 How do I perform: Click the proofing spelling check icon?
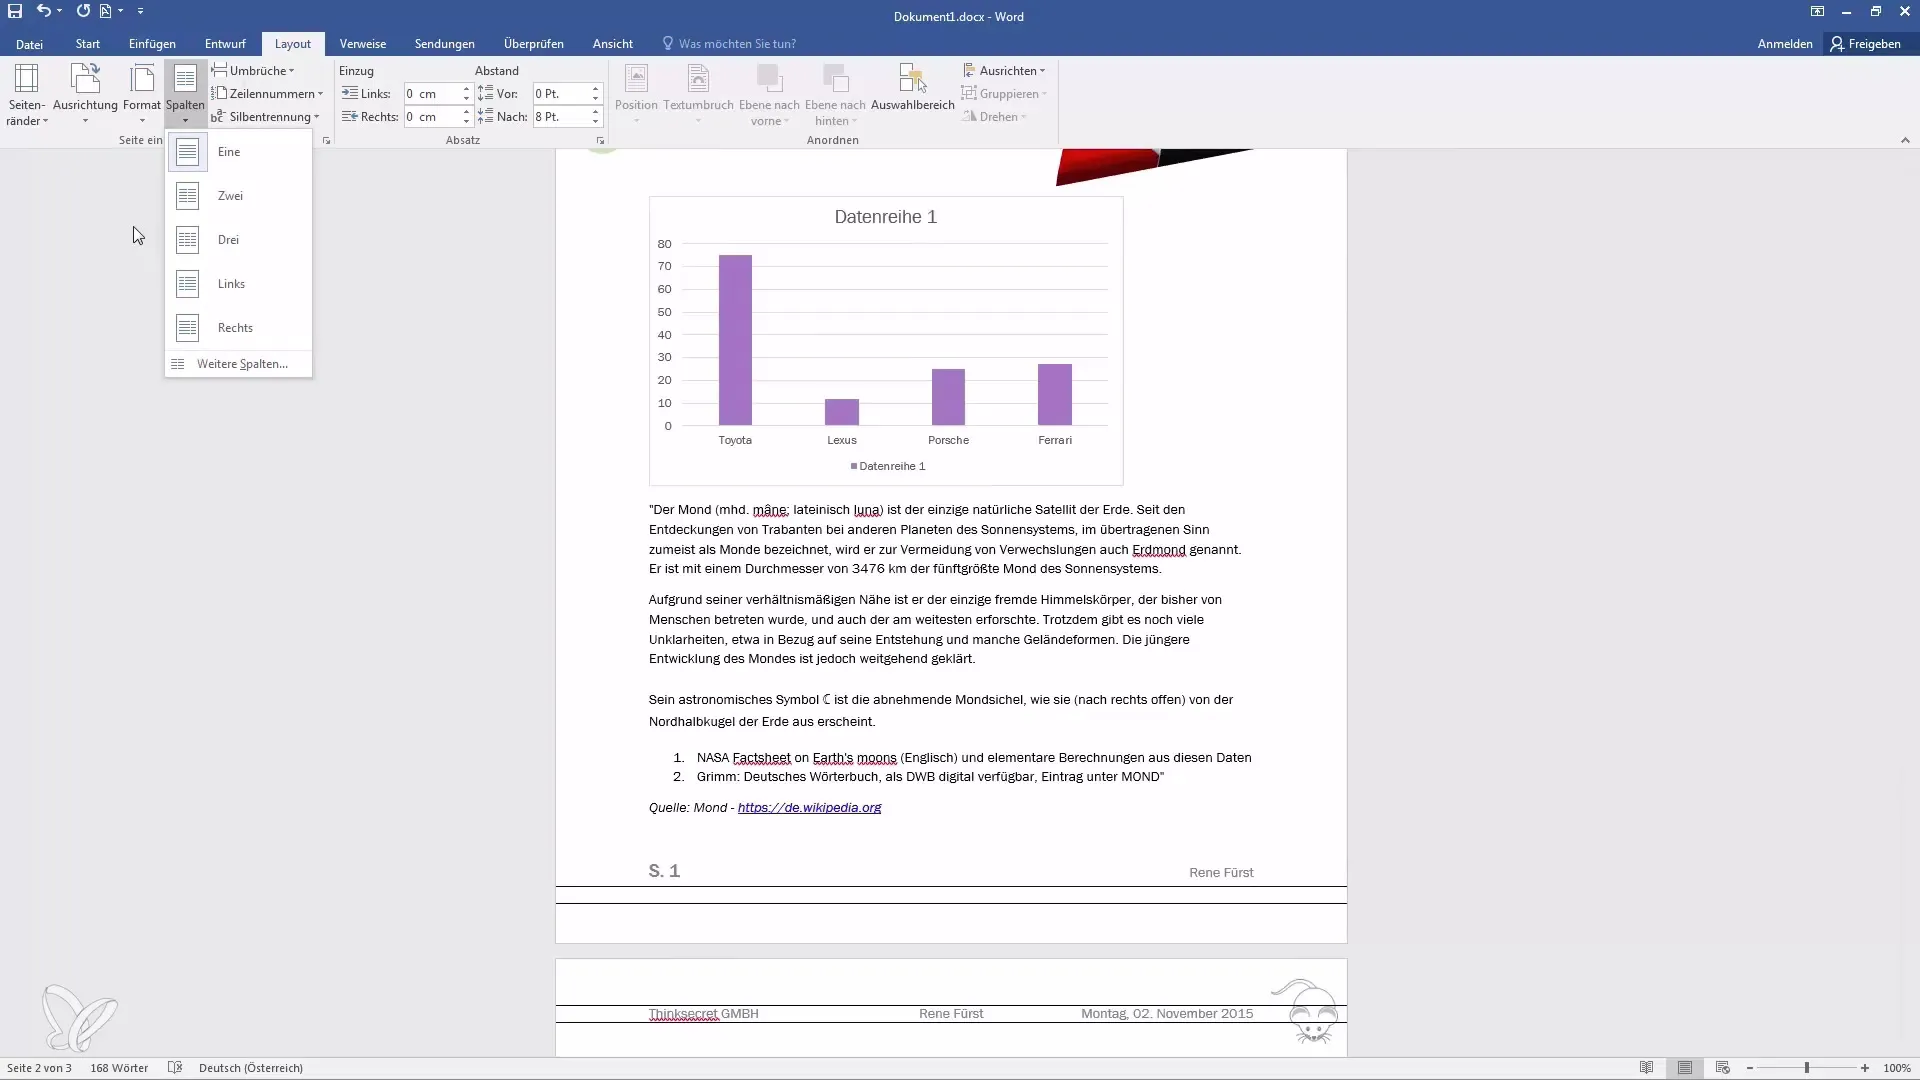[x=175, y=1068]
